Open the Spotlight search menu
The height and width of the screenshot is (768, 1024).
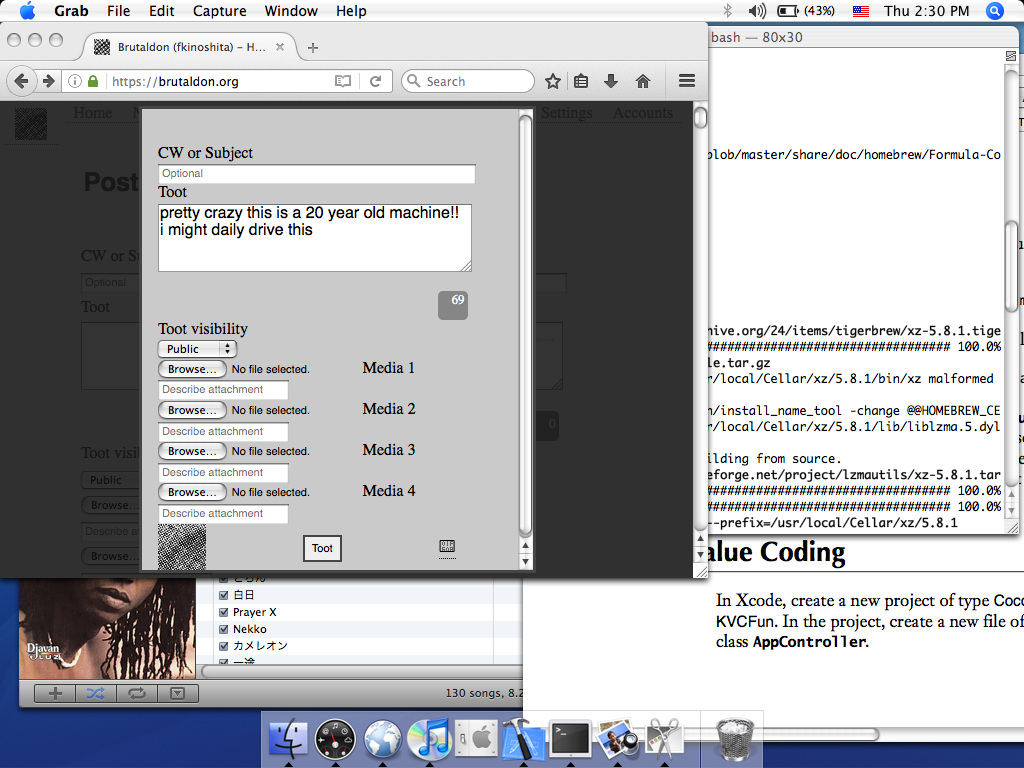pos(995,11)
